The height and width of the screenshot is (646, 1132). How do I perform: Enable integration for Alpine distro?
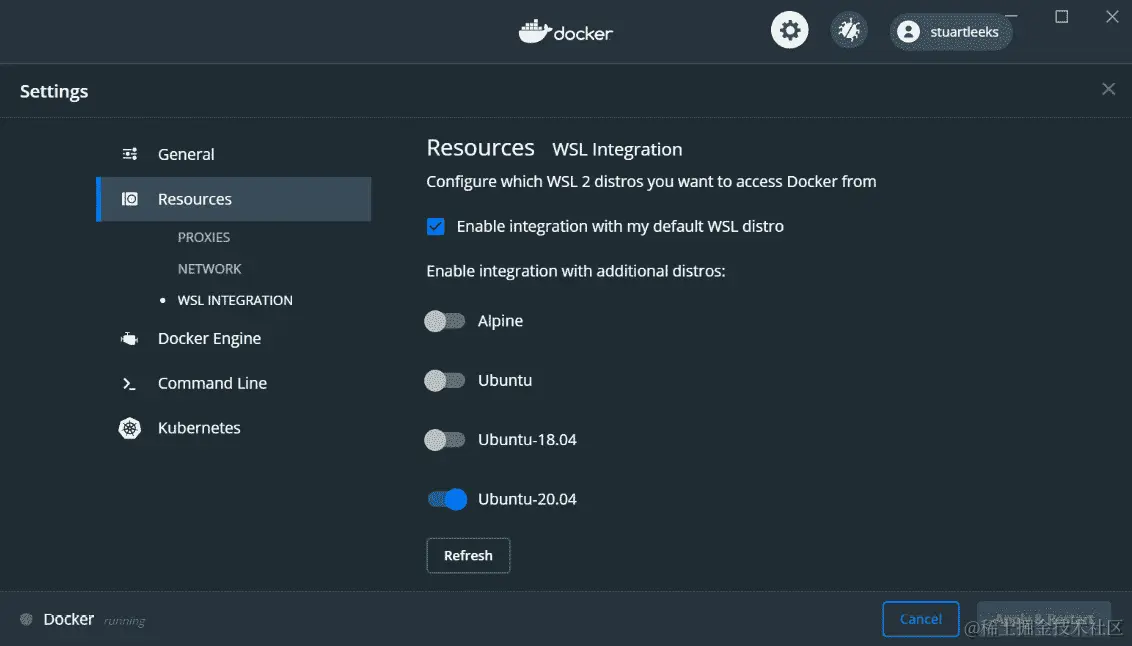[x=445, y=321]
